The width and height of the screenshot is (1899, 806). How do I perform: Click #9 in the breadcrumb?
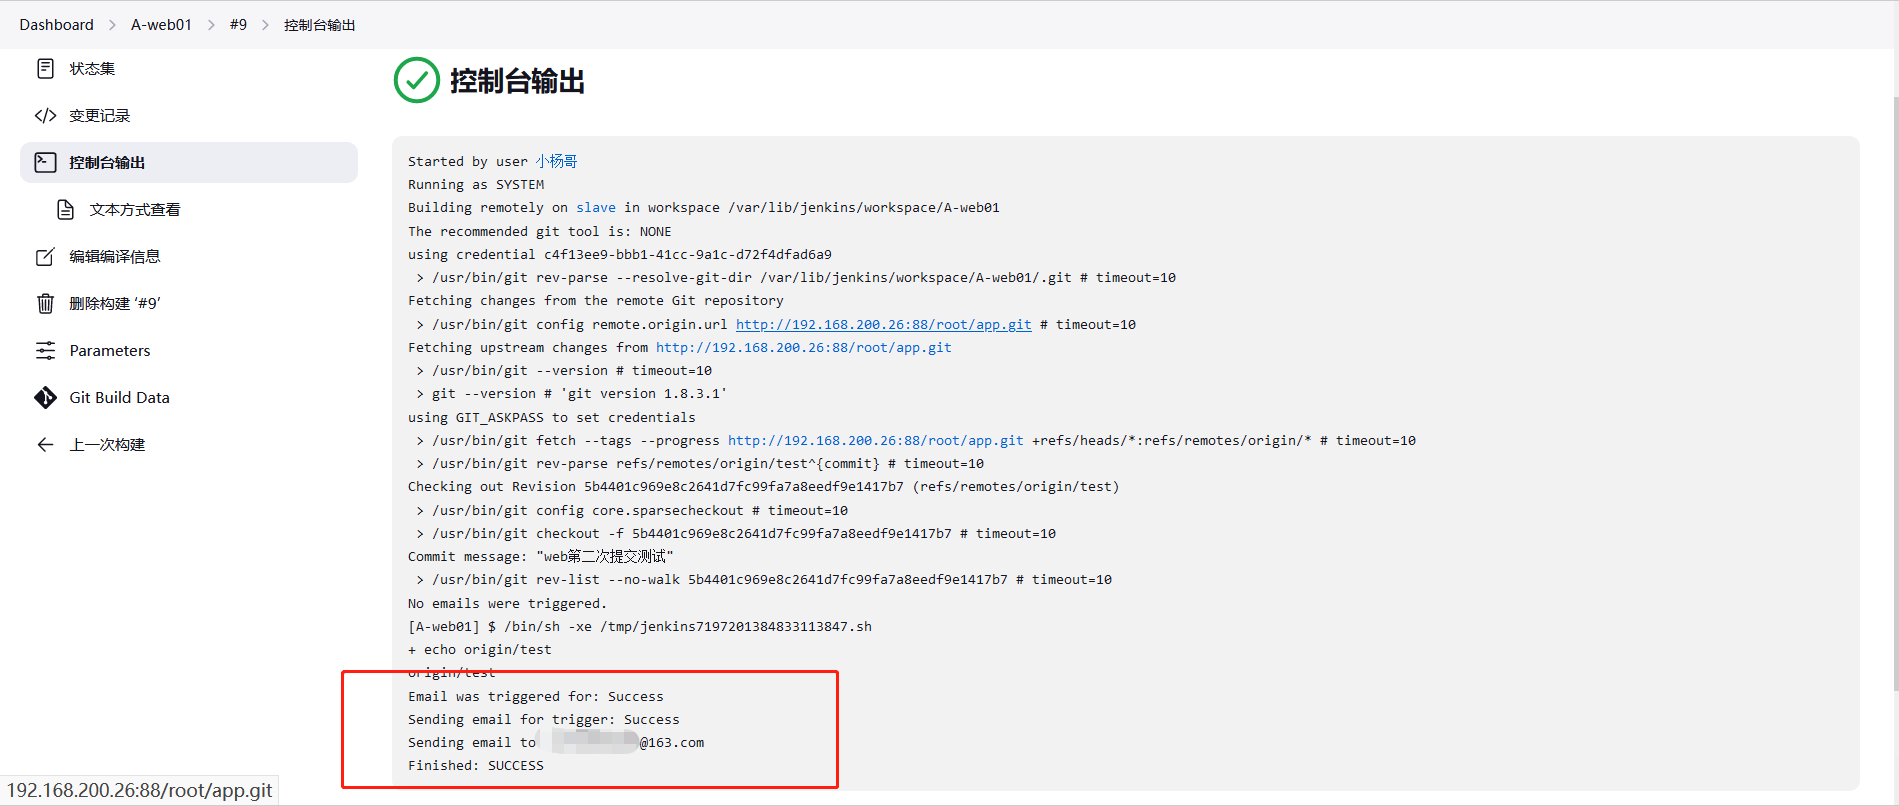click(238, 25)
